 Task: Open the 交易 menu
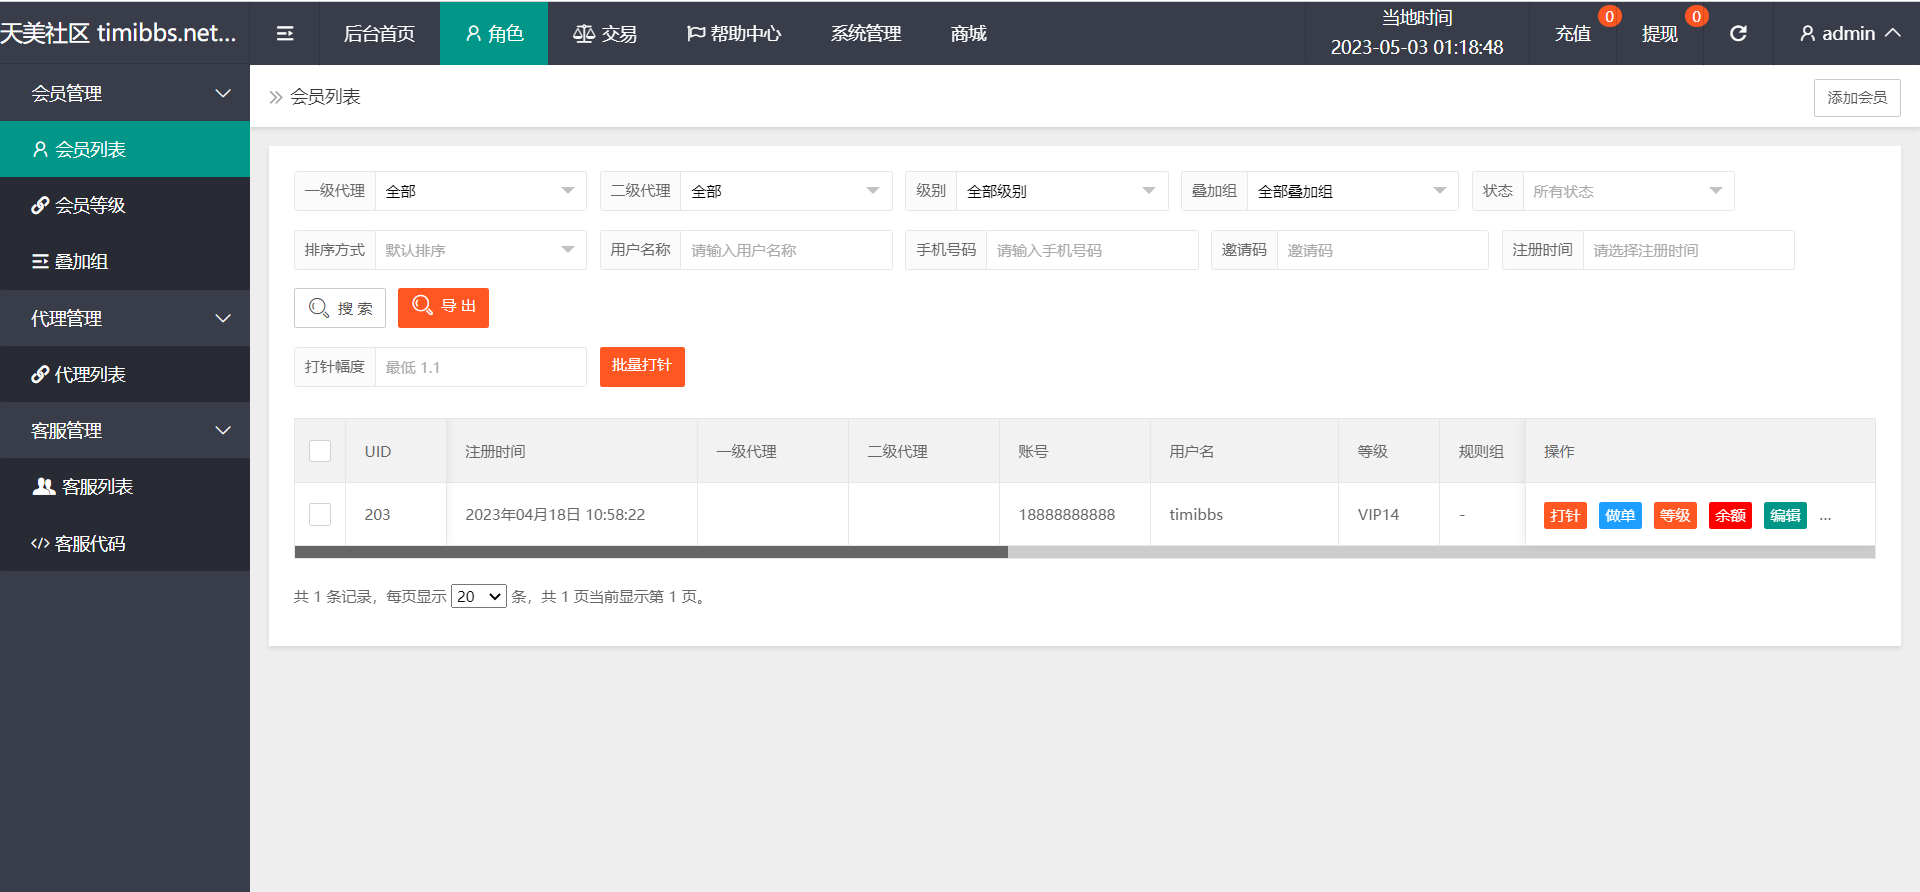pos(605,34)
